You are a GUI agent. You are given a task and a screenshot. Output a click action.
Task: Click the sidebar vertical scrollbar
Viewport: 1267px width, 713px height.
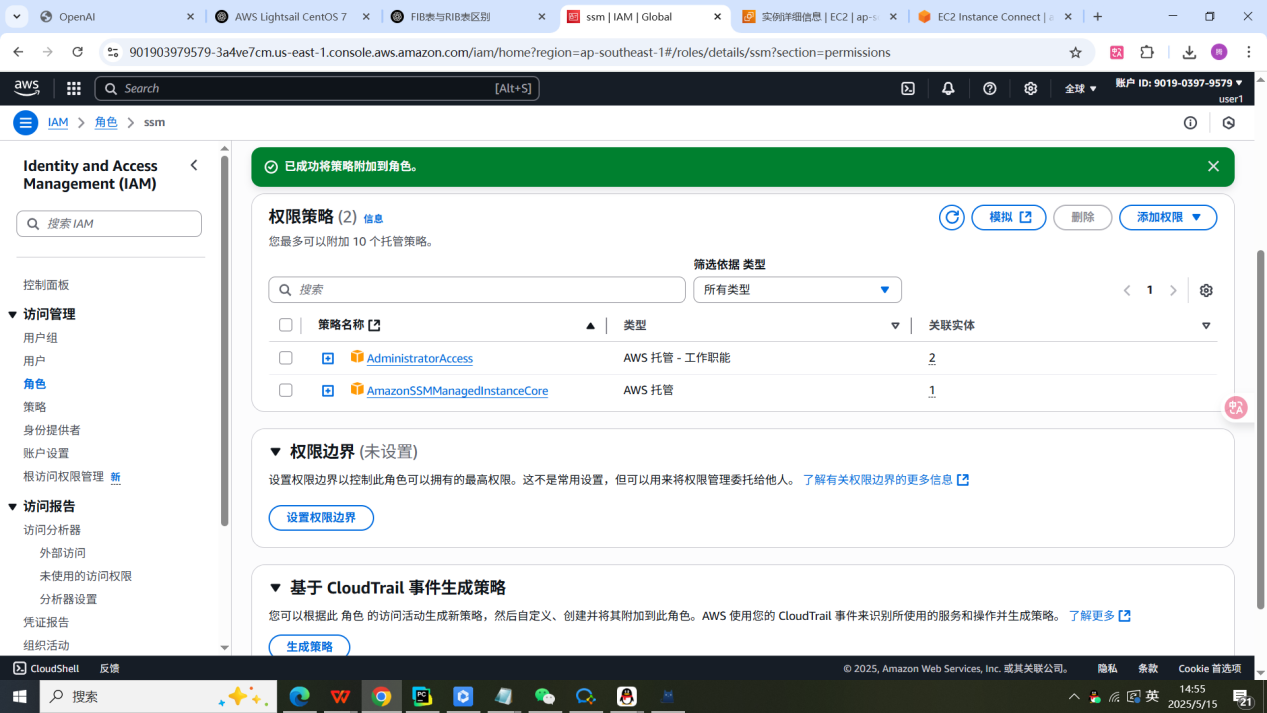tap(225, 340)
